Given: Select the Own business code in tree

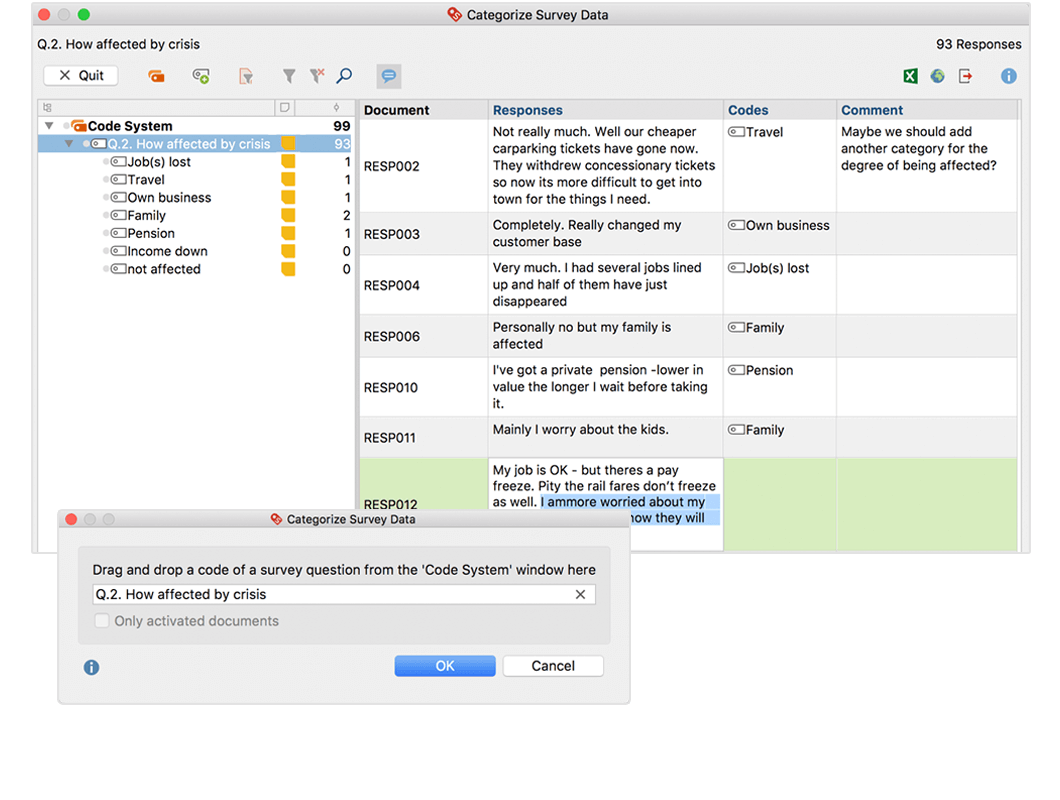Looking at the screenshot, I should [x=196, y=197].
